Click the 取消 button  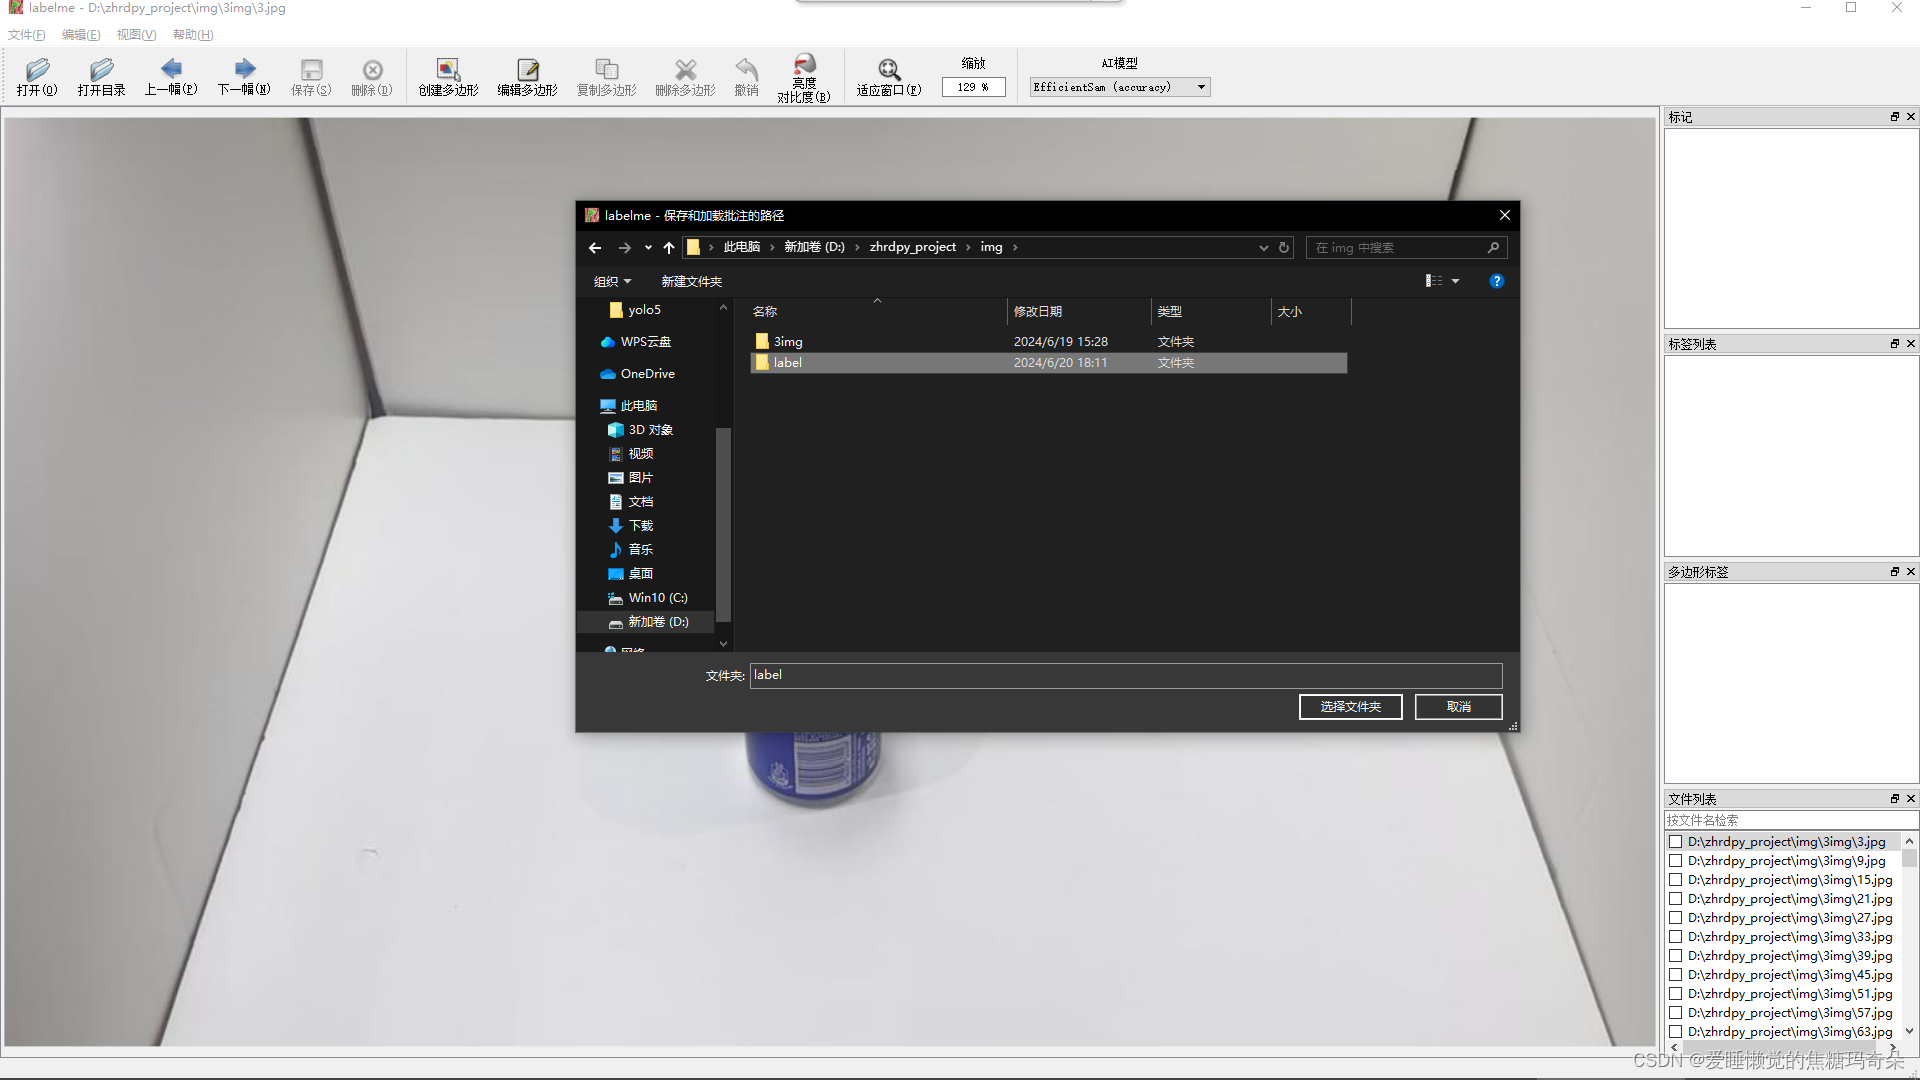pyautogui.click(x=1458, y=707)
